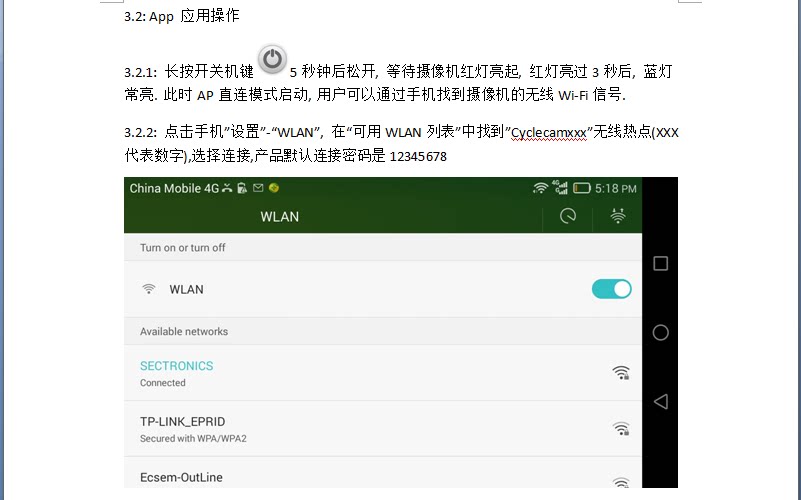Select the TP-LINK_EPRID network entry
Screen dimensions: 801x500
[x=383, y=429]
